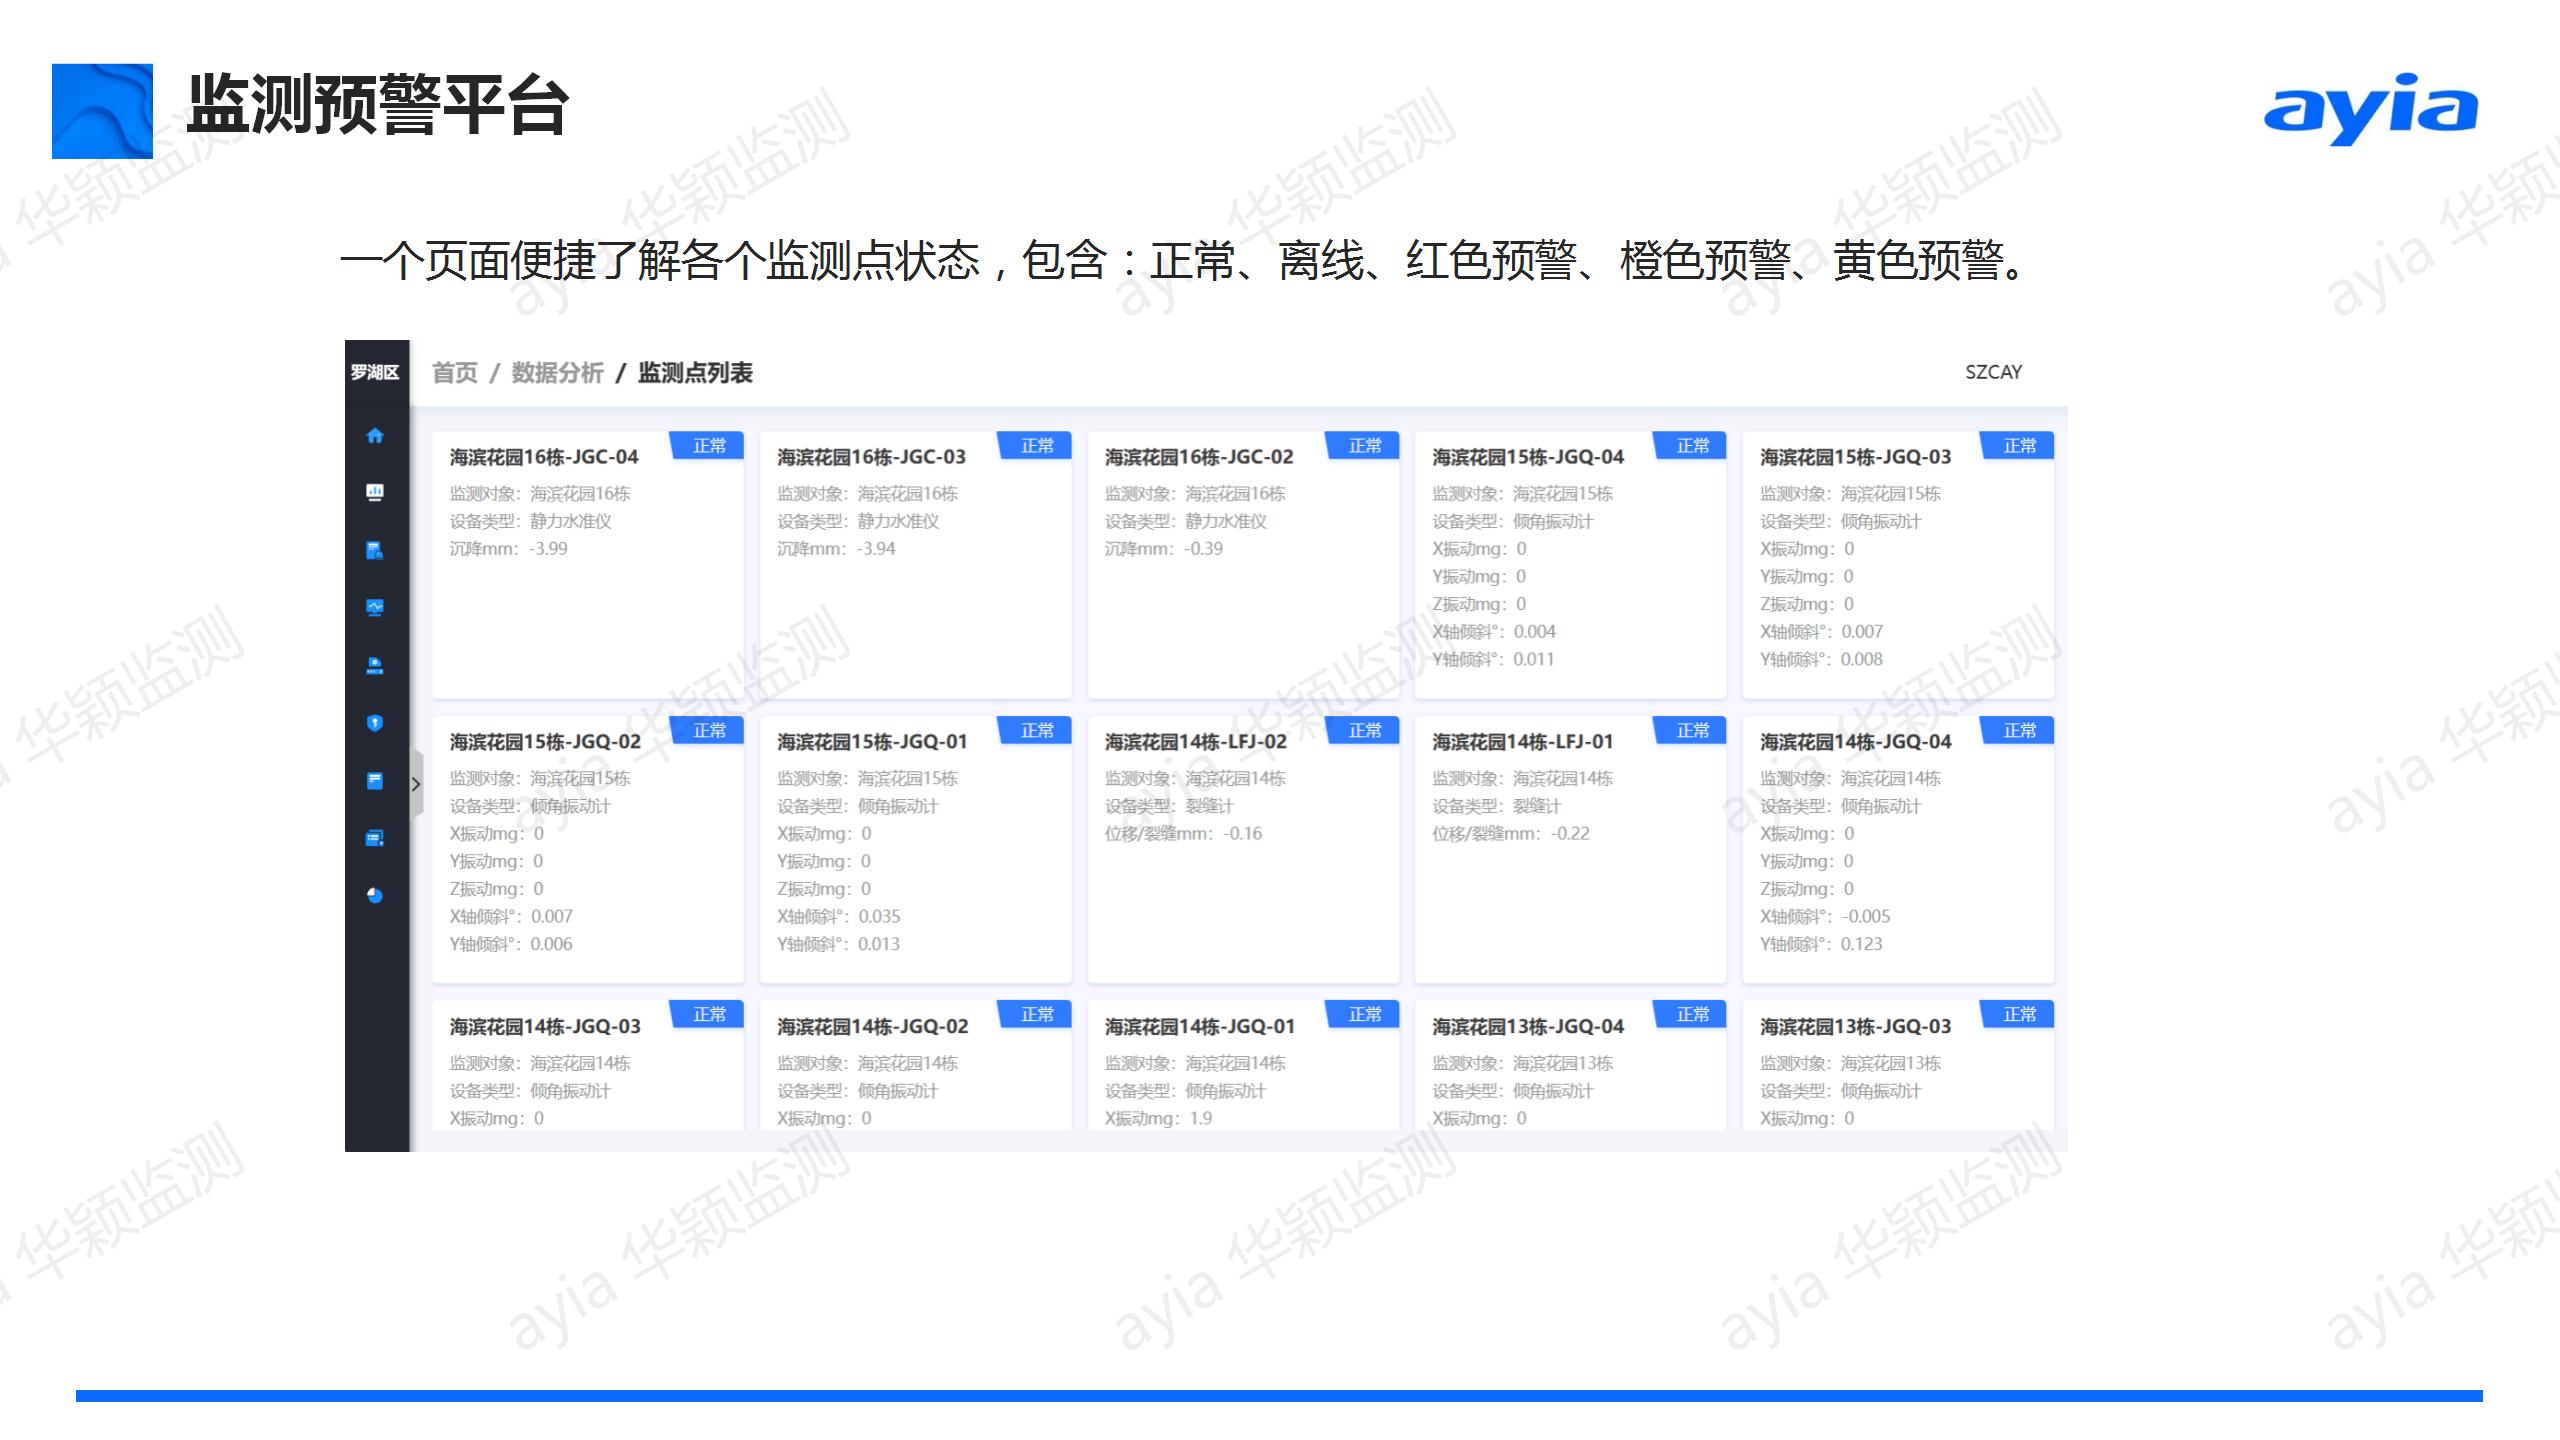The image size is (2560, 1440).
Task: Open SZCAY user account menu
Action: (1992, 372)
